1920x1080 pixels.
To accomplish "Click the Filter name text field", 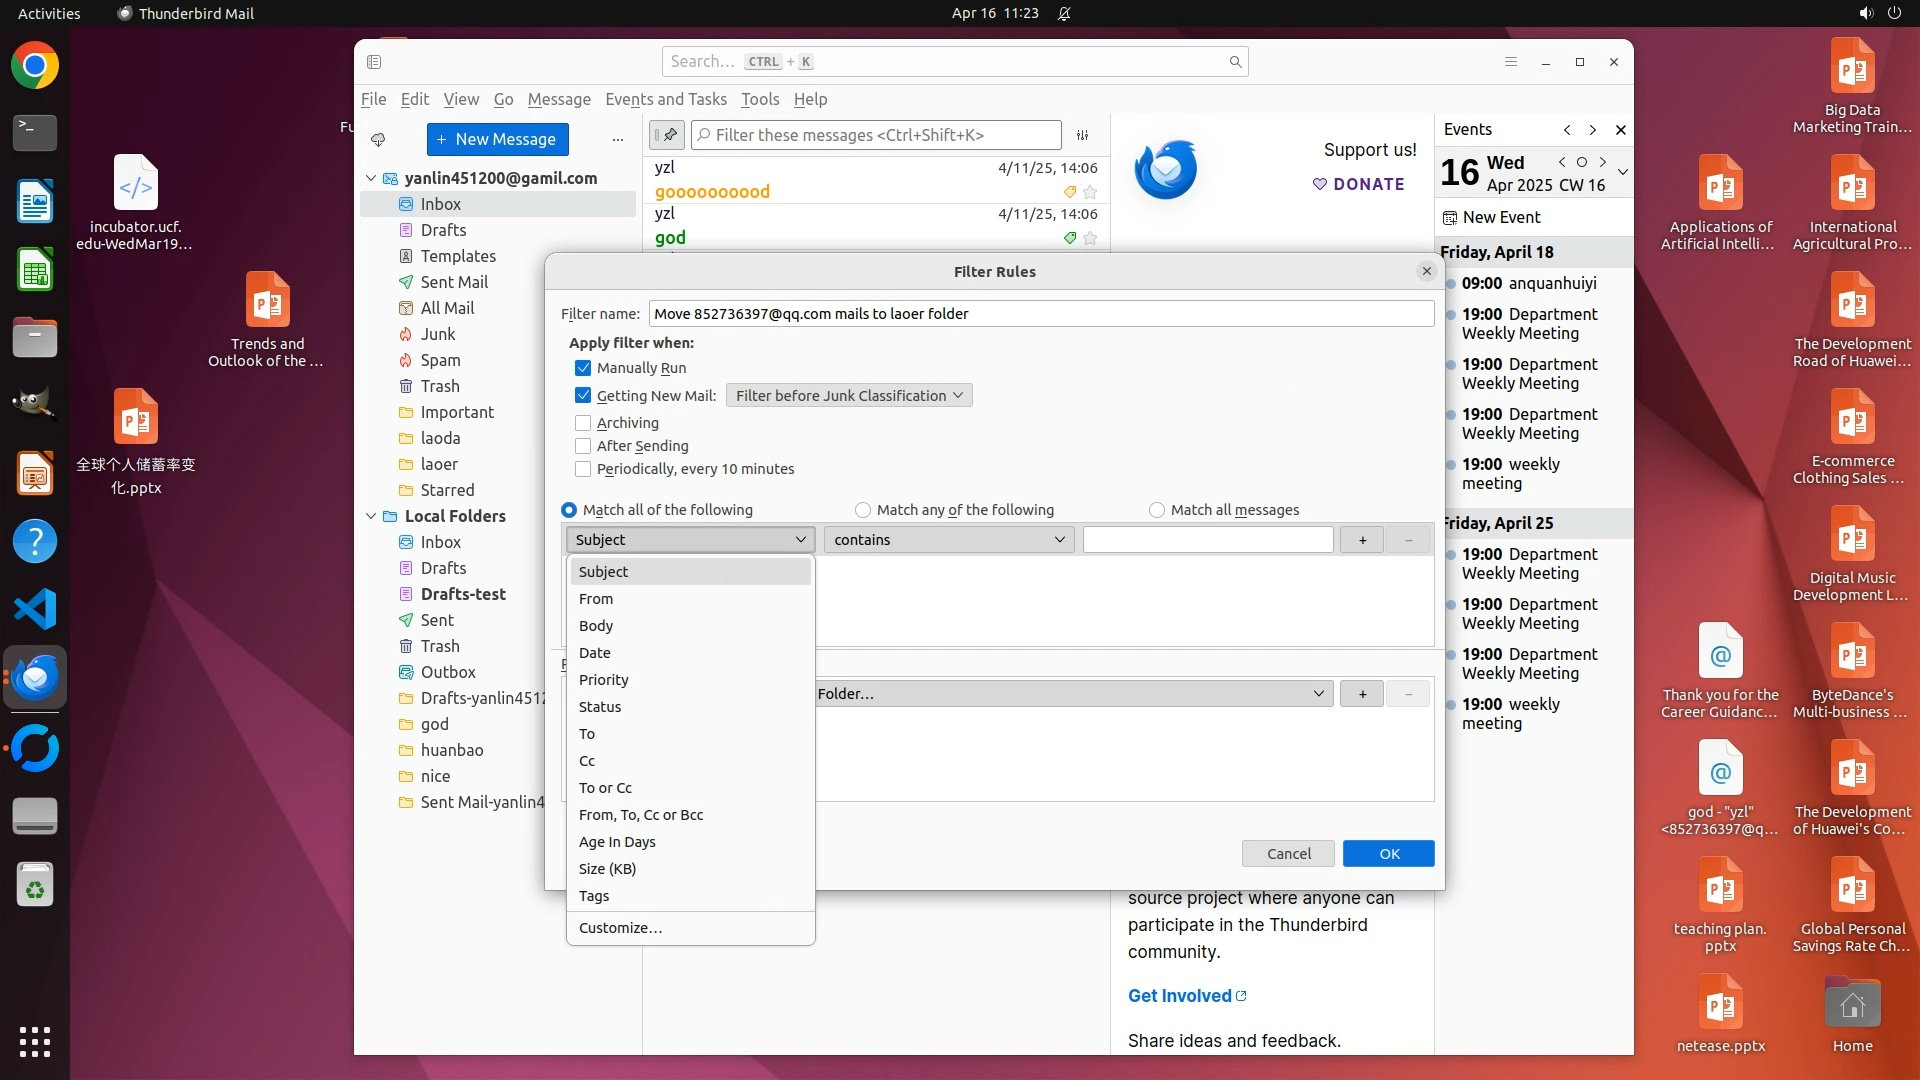I will coord(1040,314).
